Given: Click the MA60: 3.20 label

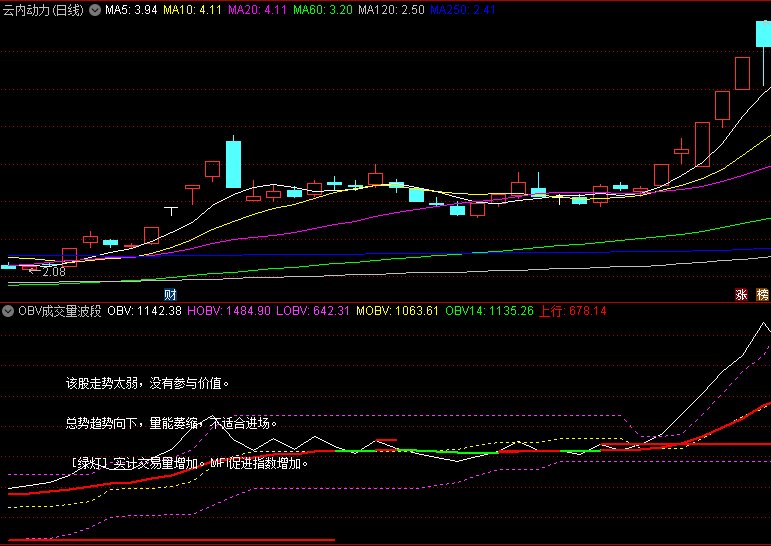Looking at the screenshot, I should pyautogui.click(x=323, y=10).
